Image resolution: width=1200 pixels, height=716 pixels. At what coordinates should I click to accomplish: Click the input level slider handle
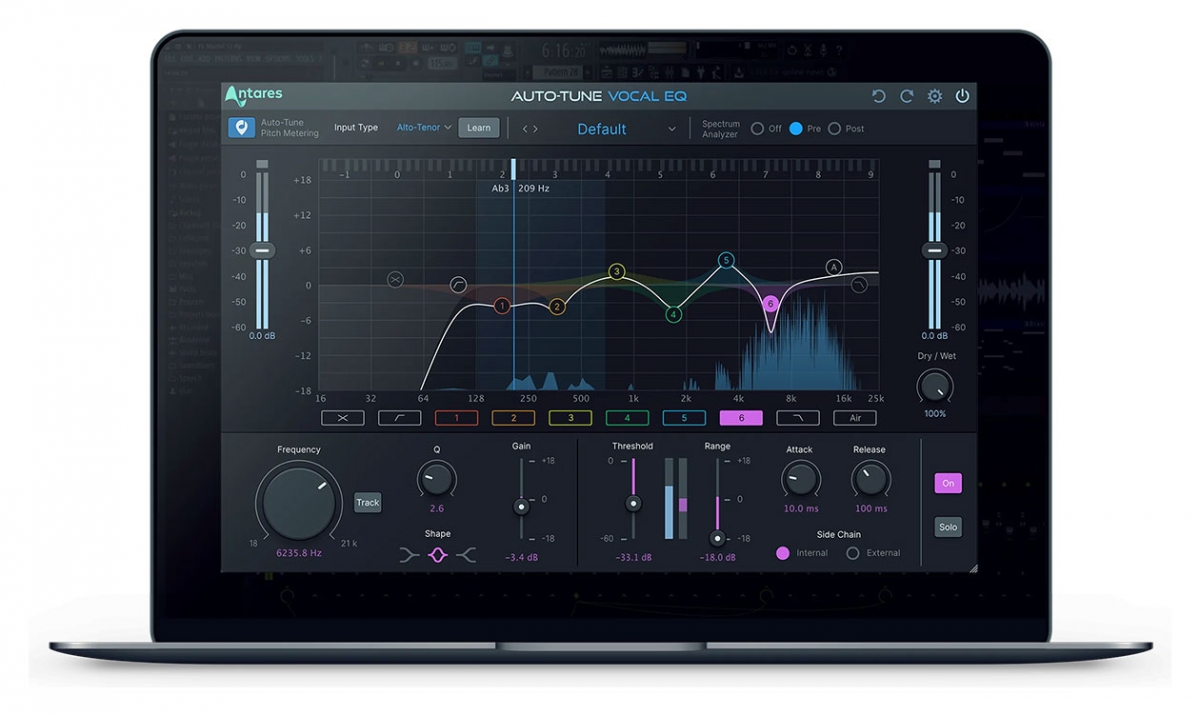tap(262, 250)
